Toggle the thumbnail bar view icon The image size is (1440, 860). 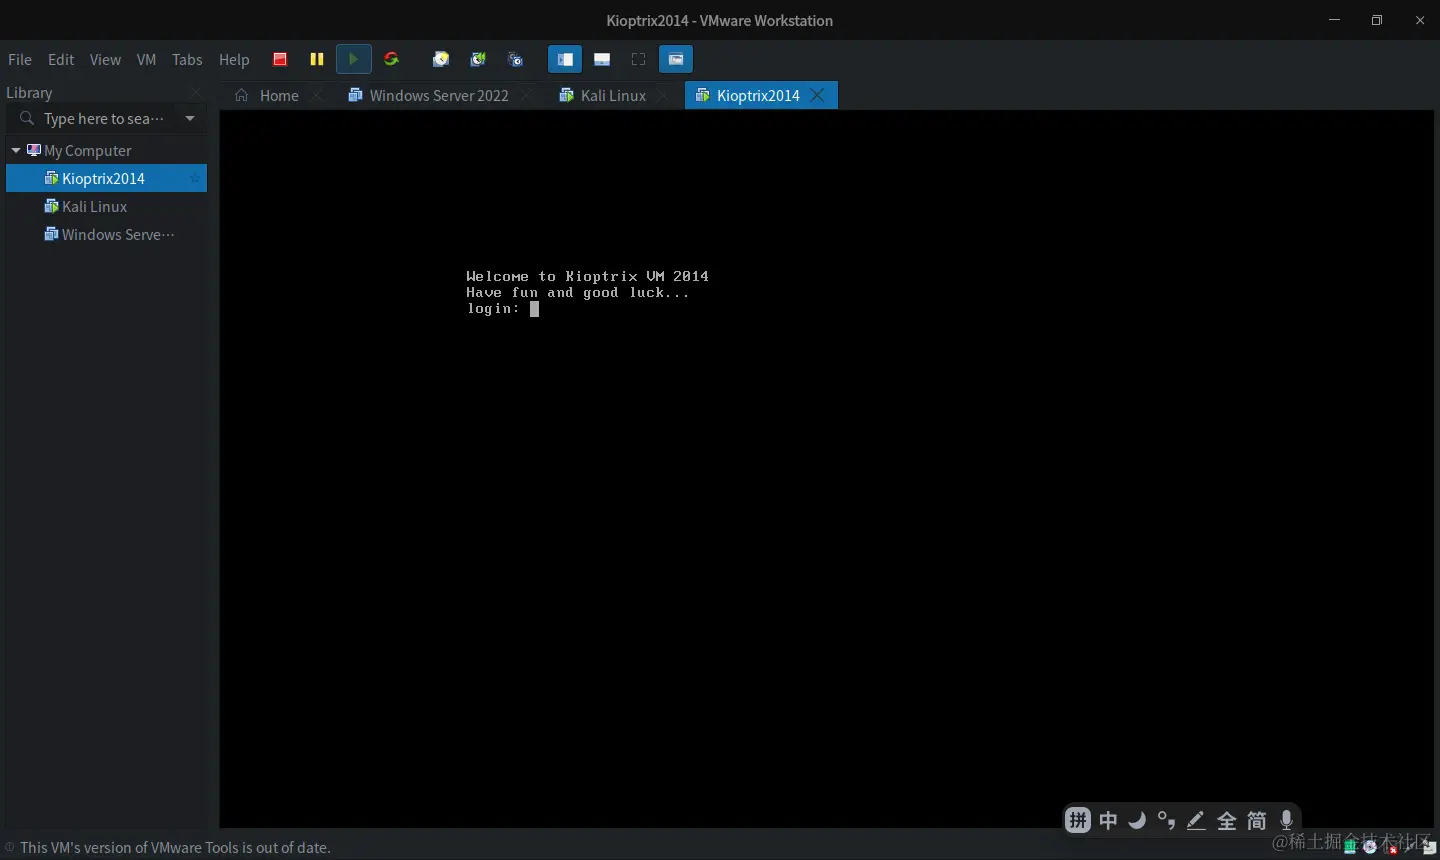coord(602,59)
